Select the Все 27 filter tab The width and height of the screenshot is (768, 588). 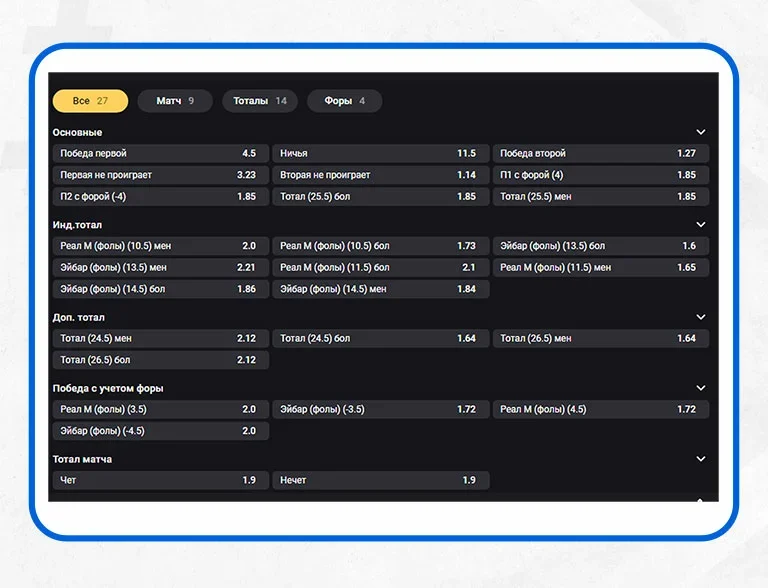pyautogui.click(x=90, y=101)
